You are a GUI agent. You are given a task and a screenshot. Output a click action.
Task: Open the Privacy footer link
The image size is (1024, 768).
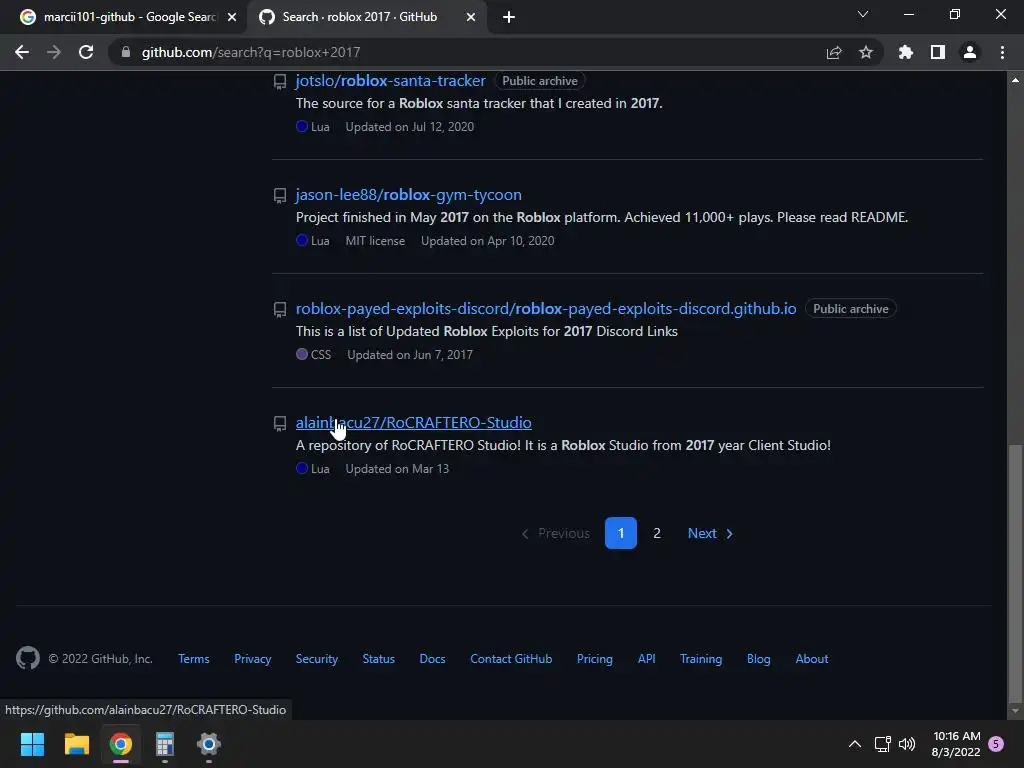pyautogui.click(x=252, y=659)
